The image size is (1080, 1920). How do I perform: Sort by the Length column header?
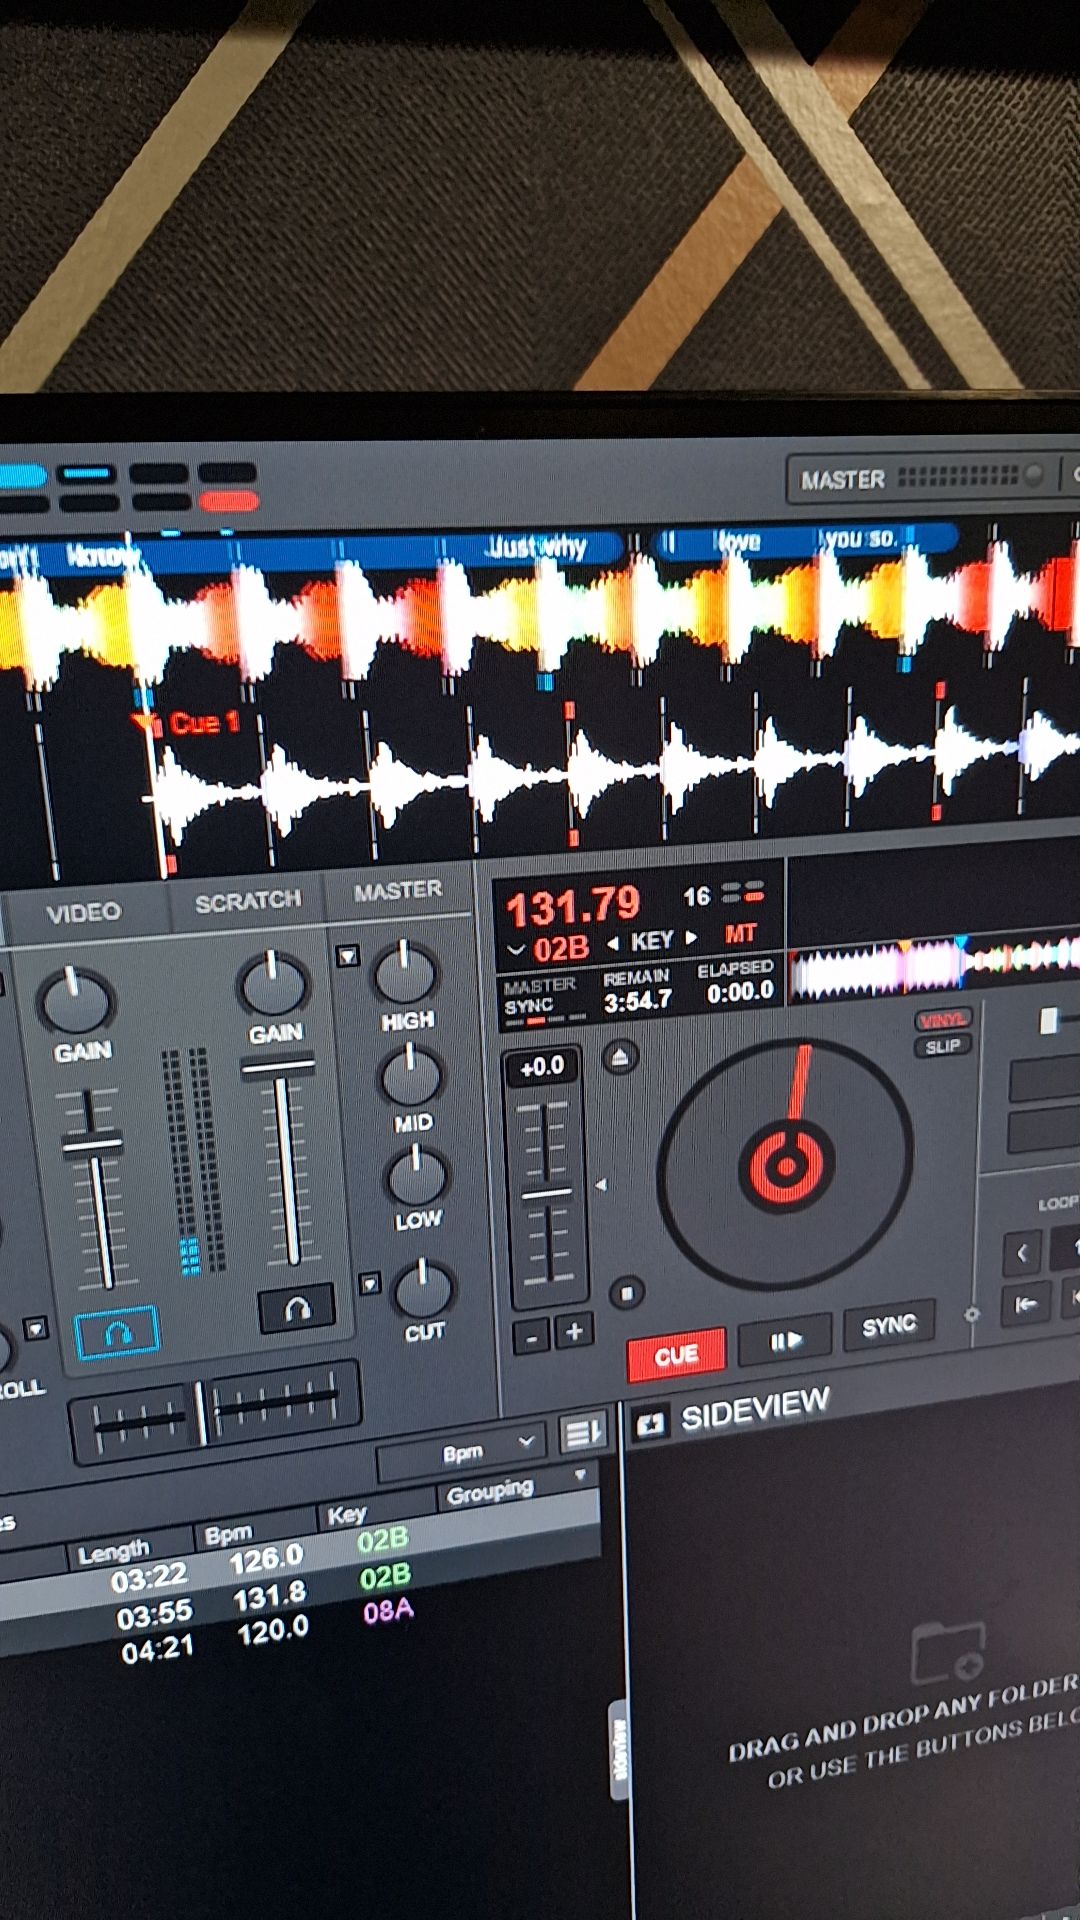[115, 1551]
